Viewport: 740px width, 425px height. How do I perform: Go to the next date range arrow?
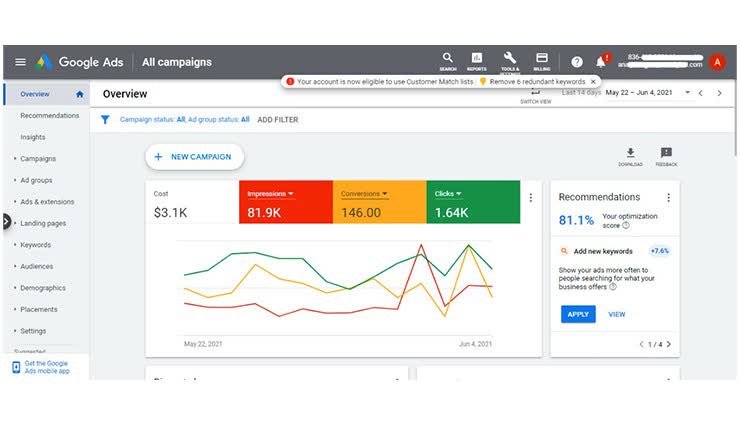coord(719,93)
